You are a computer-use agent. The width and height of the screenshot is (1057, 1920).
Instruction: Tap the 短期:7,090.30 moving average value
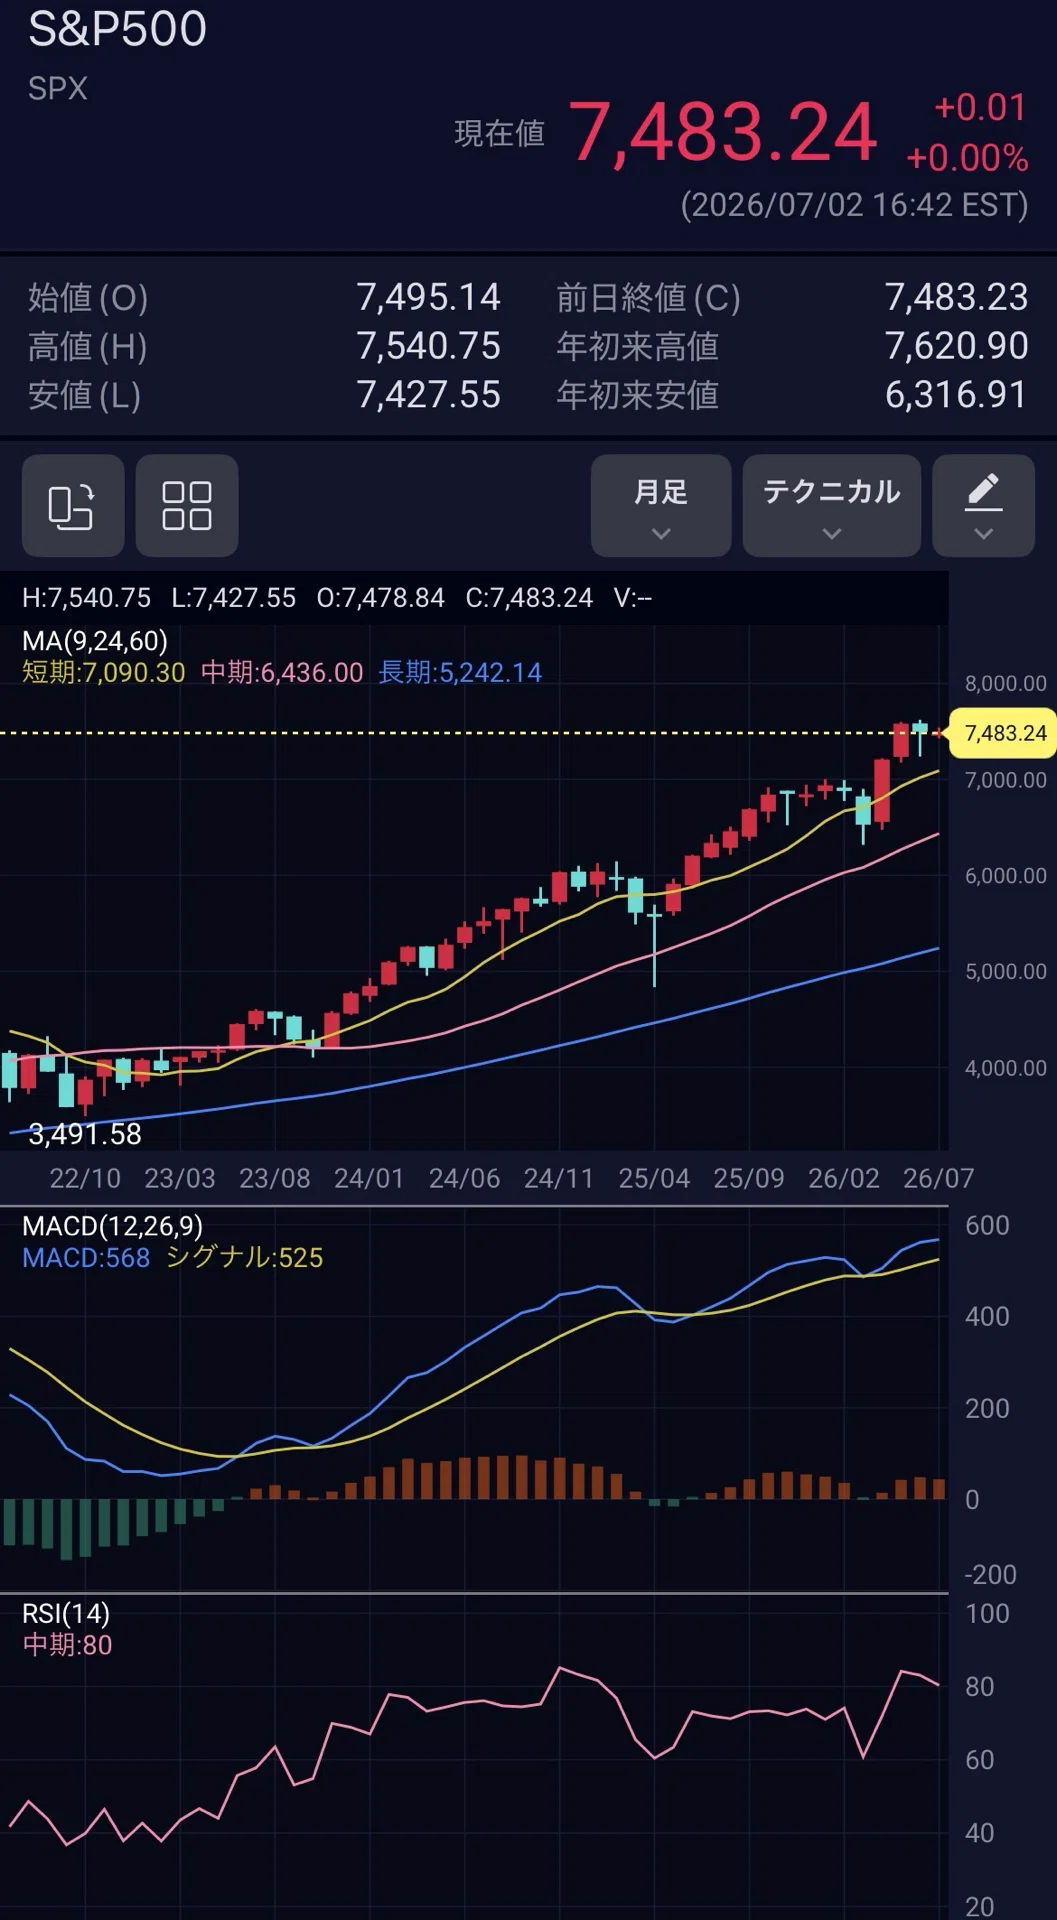[x=104, y=672]
